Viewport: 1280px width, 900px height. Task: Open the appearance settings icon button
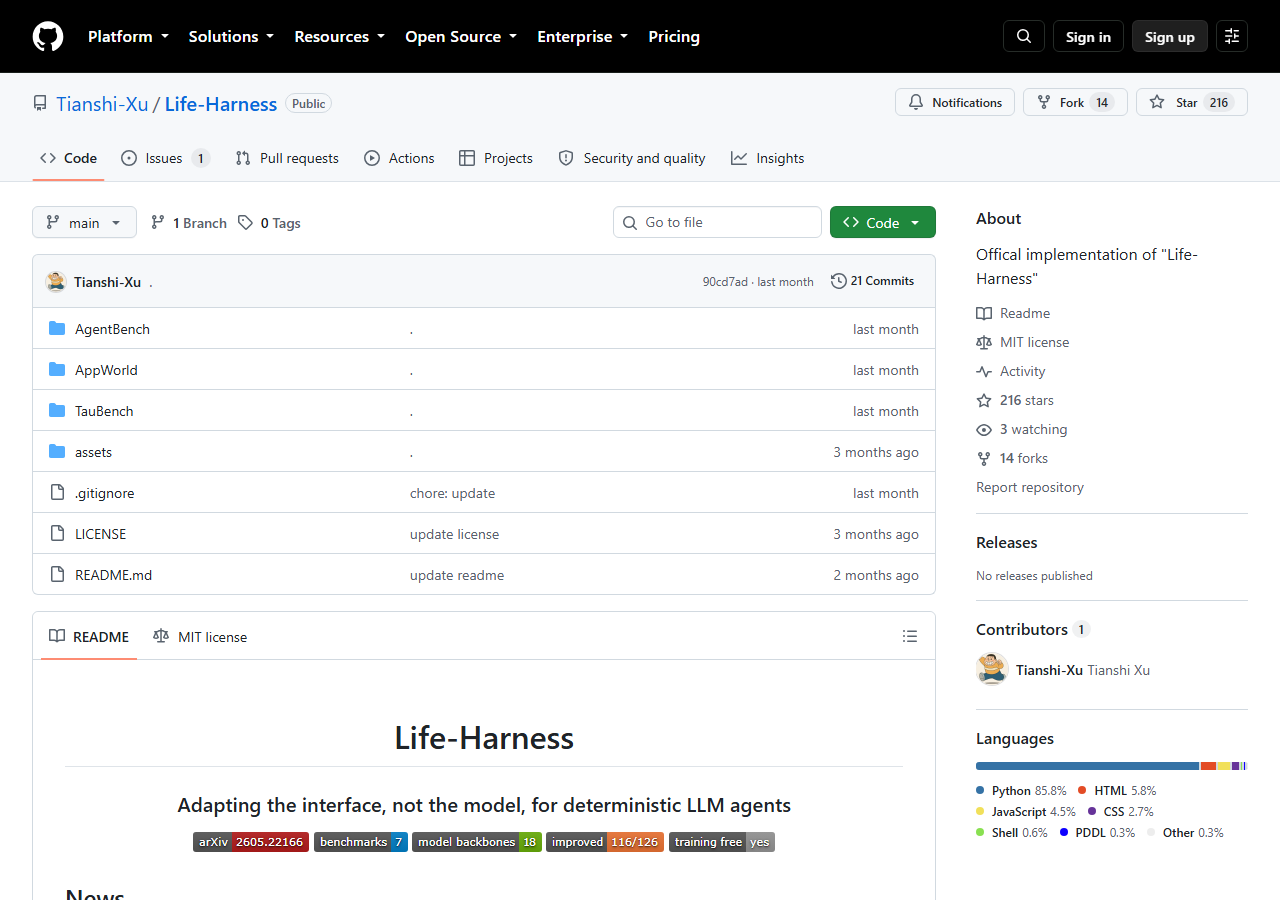pyautogui.click(x=1232, y=36)
